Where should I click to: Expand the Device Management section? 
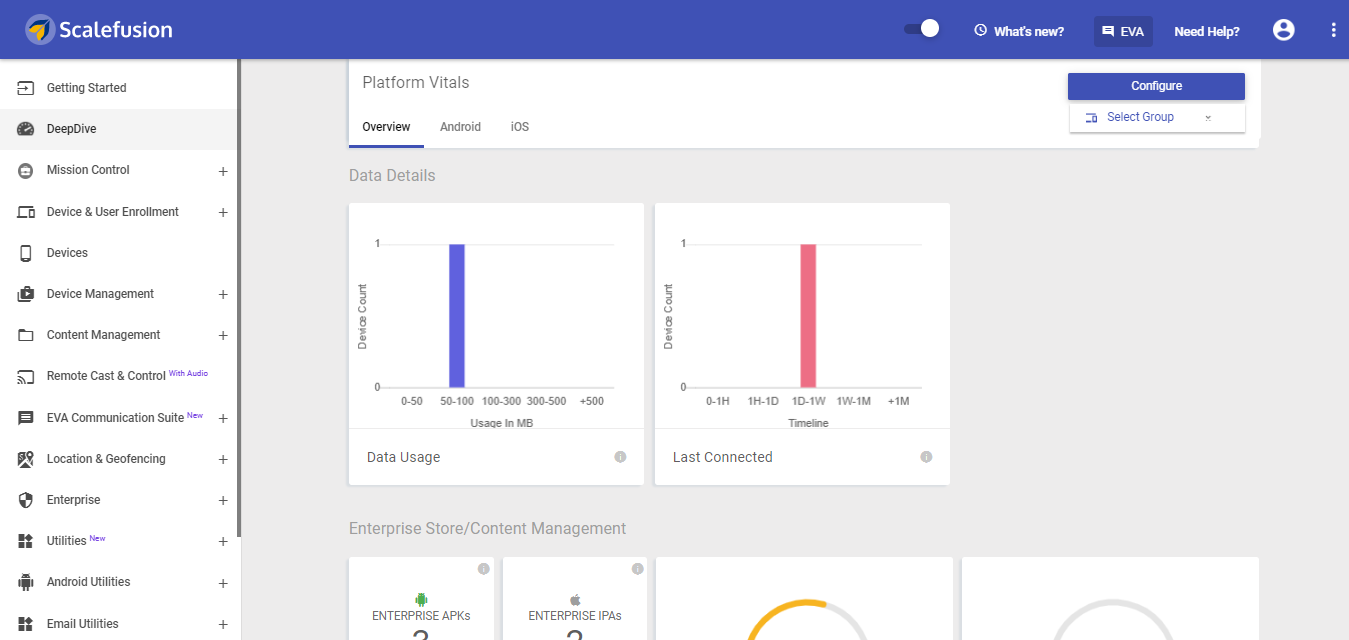coord(223,295)
